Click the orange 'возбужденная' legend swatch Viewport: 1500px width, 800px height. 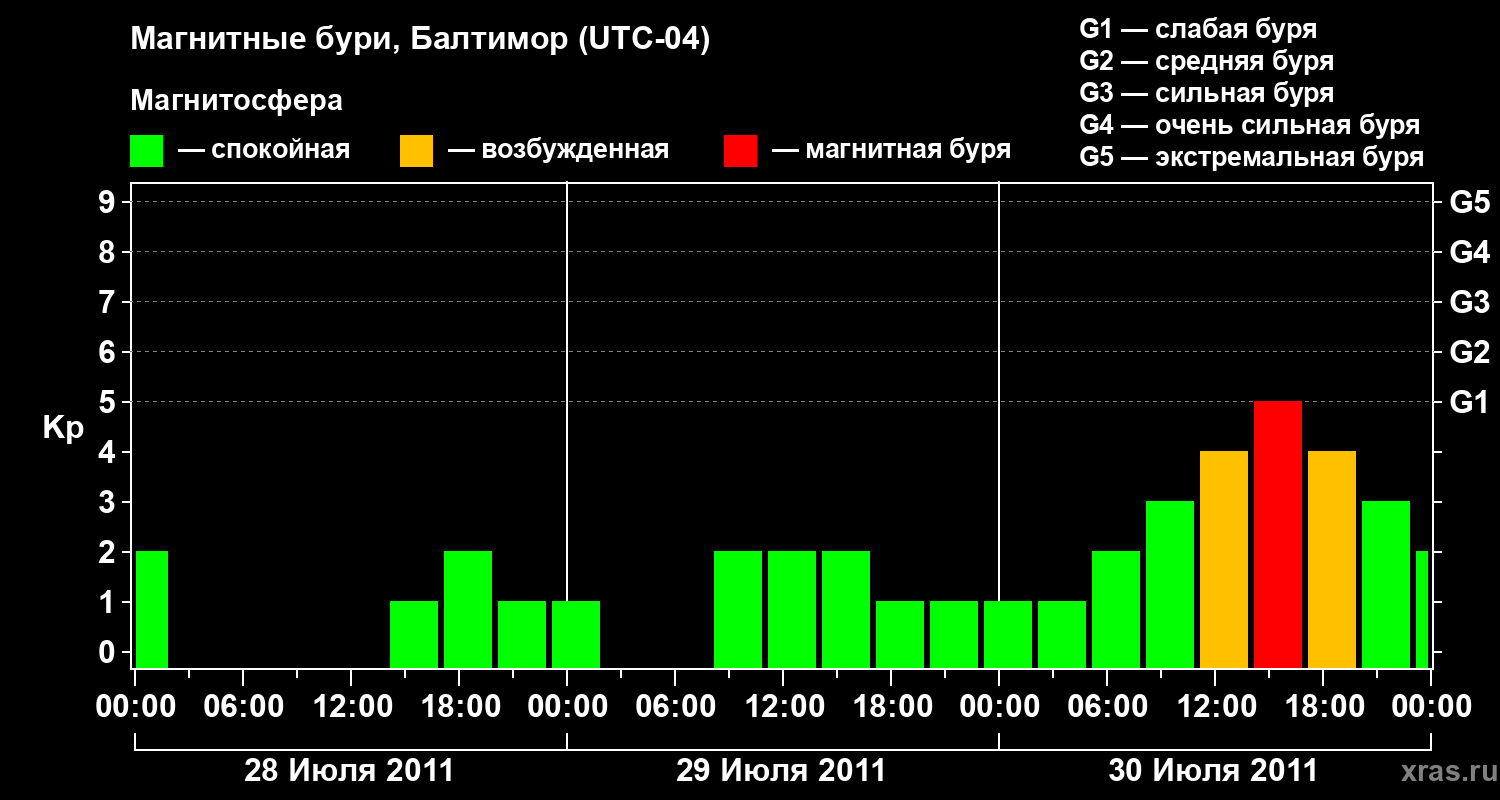417,151
